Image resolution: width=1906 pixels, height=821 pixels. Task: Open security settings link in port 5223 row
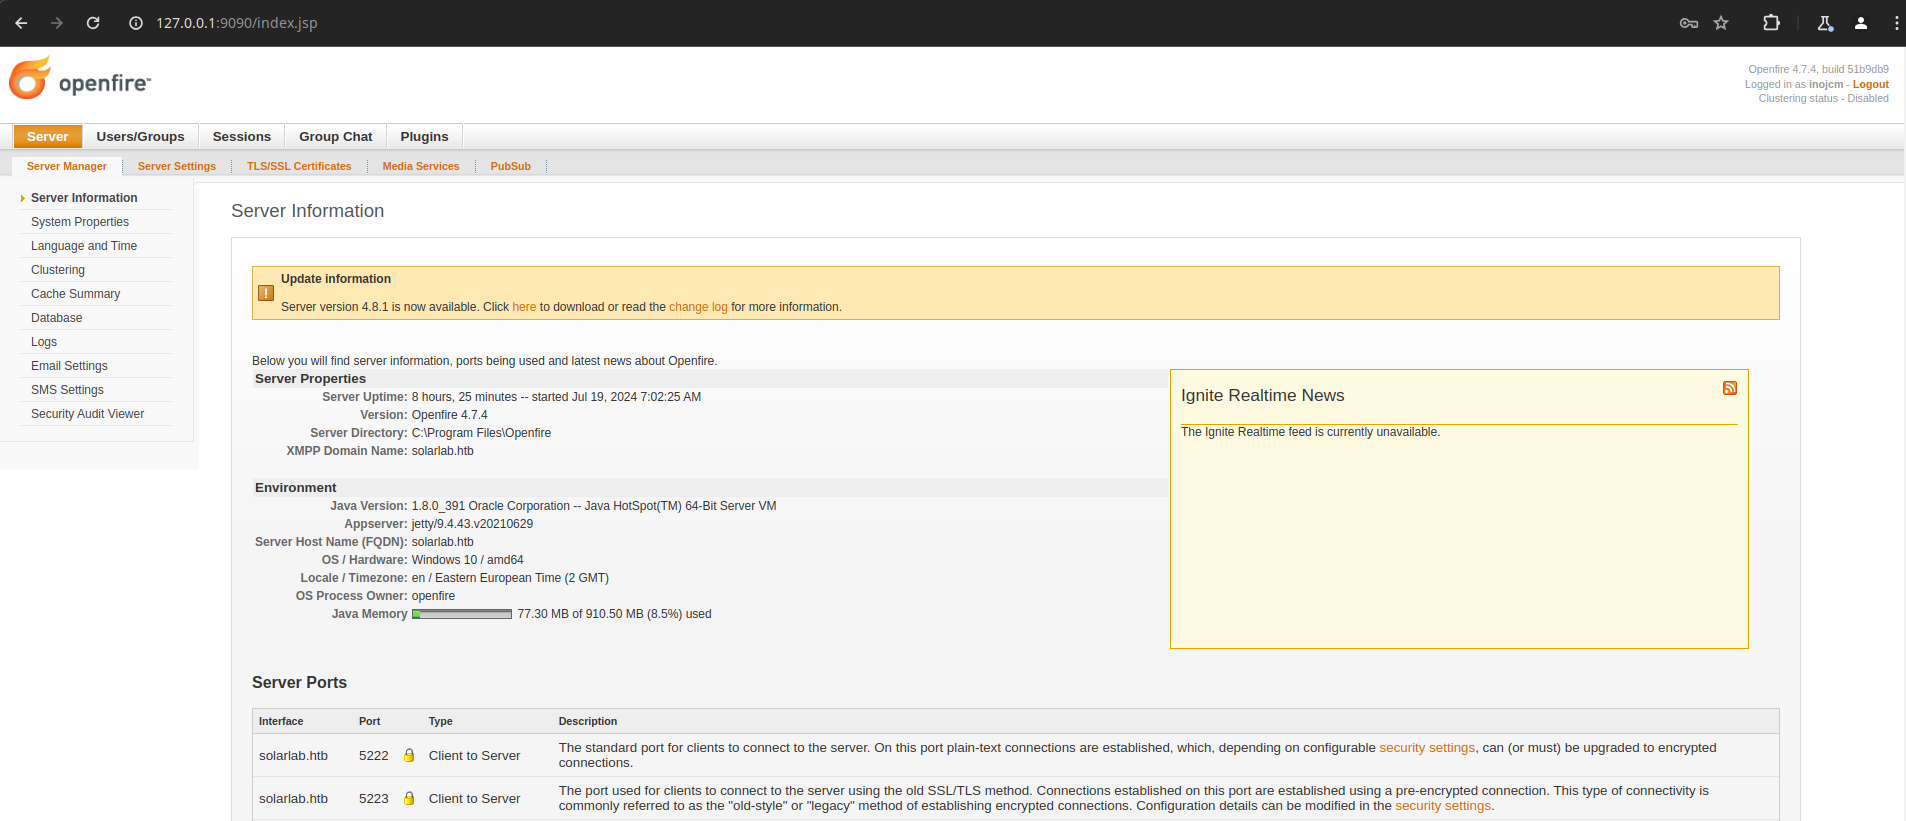click(1443, 806)
